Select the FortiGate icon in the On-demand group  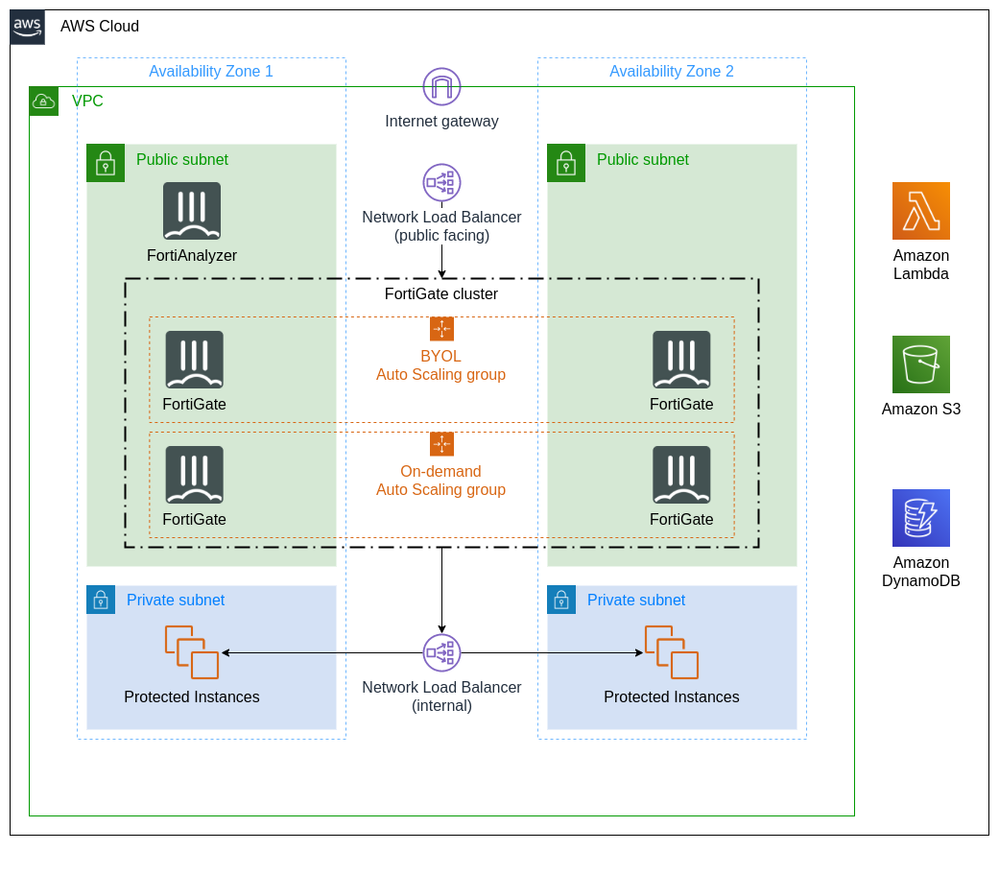pyautogui.click(x=194, y=475)
